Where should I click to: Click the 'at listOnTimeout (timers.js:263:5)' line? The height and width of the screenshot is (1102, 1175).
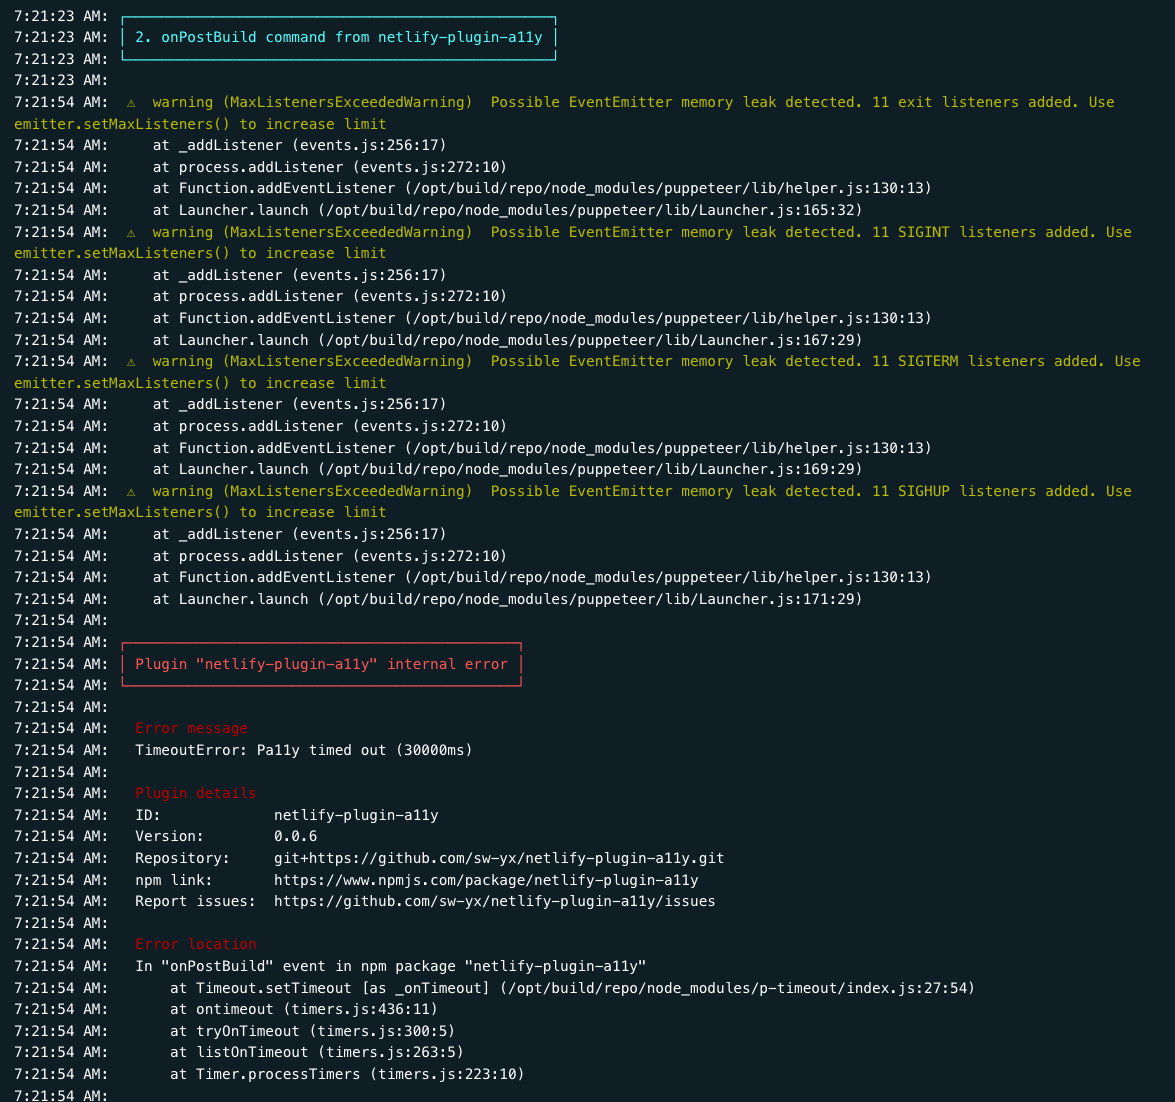point(316,1053)
